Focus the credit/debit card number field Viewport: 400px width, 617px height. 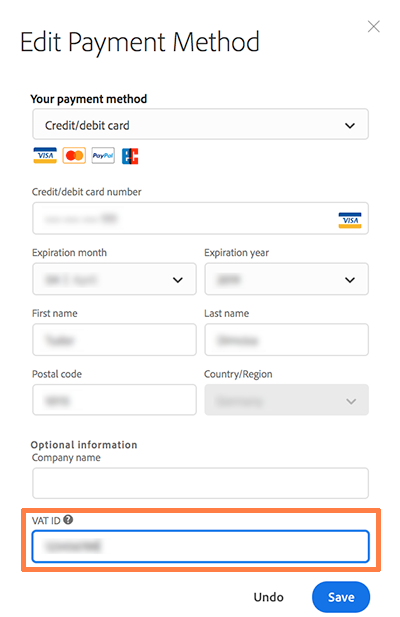pos(200,218)
